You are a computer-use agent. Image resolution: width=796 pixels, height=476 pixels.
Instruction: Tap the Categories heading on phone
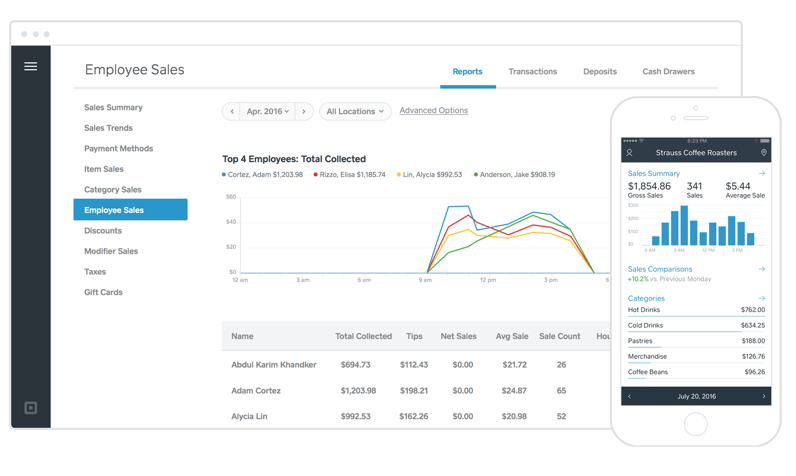pyautogui.click(x=646, y=298)
